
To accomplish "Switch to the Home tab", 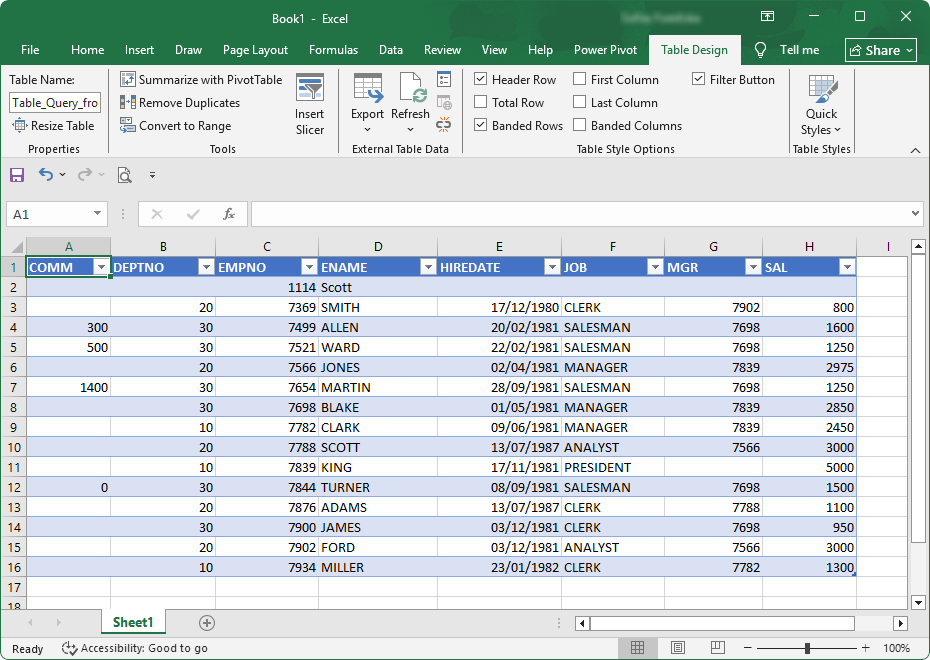I will [x=87, y=50].
